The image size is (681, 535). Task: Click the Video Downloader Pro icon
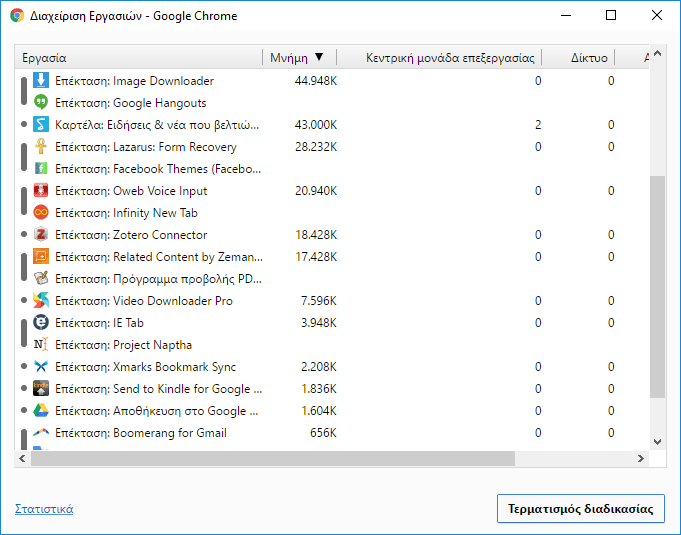click(41, 301)
